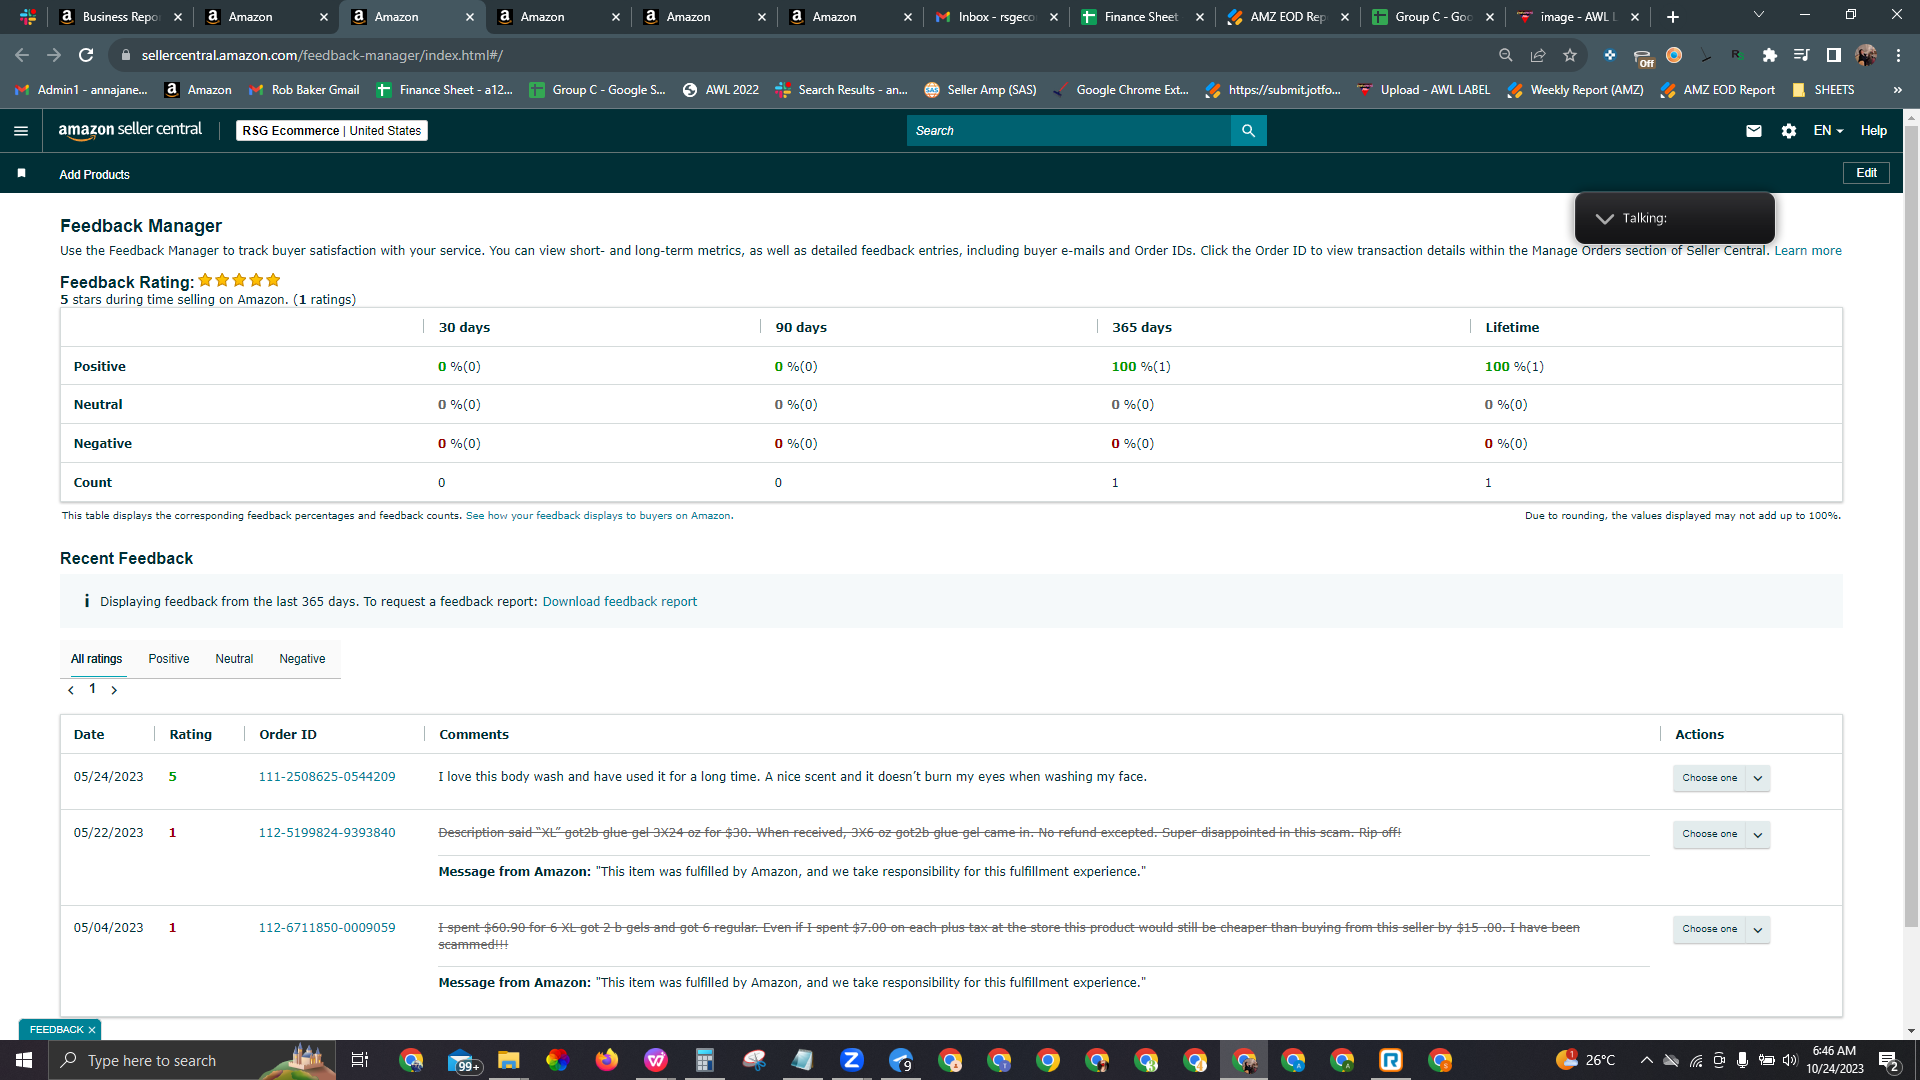The width and height of the screenshot is (1920, 1080).
Task: Open the Chrome extensions puzzle icon
Action: tap(1770, 55)
